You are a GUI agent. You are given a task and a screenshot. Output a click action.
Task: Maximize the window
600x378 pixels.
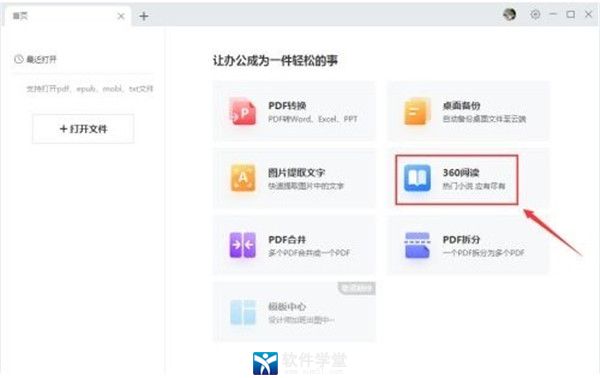[571, 15]
